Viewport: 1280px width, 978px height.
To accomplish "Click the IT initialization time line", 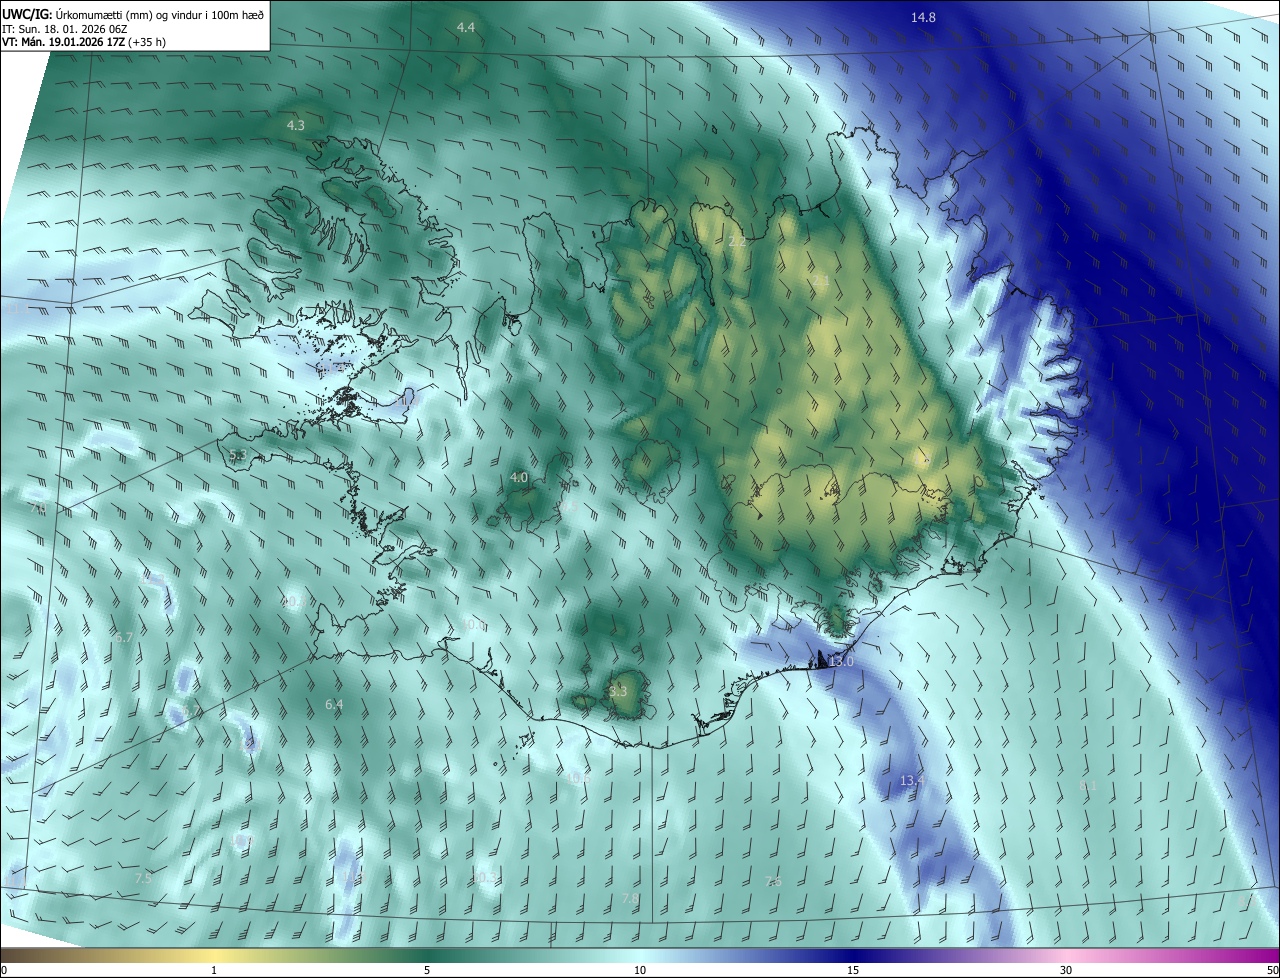I will (x=63, y=29).
